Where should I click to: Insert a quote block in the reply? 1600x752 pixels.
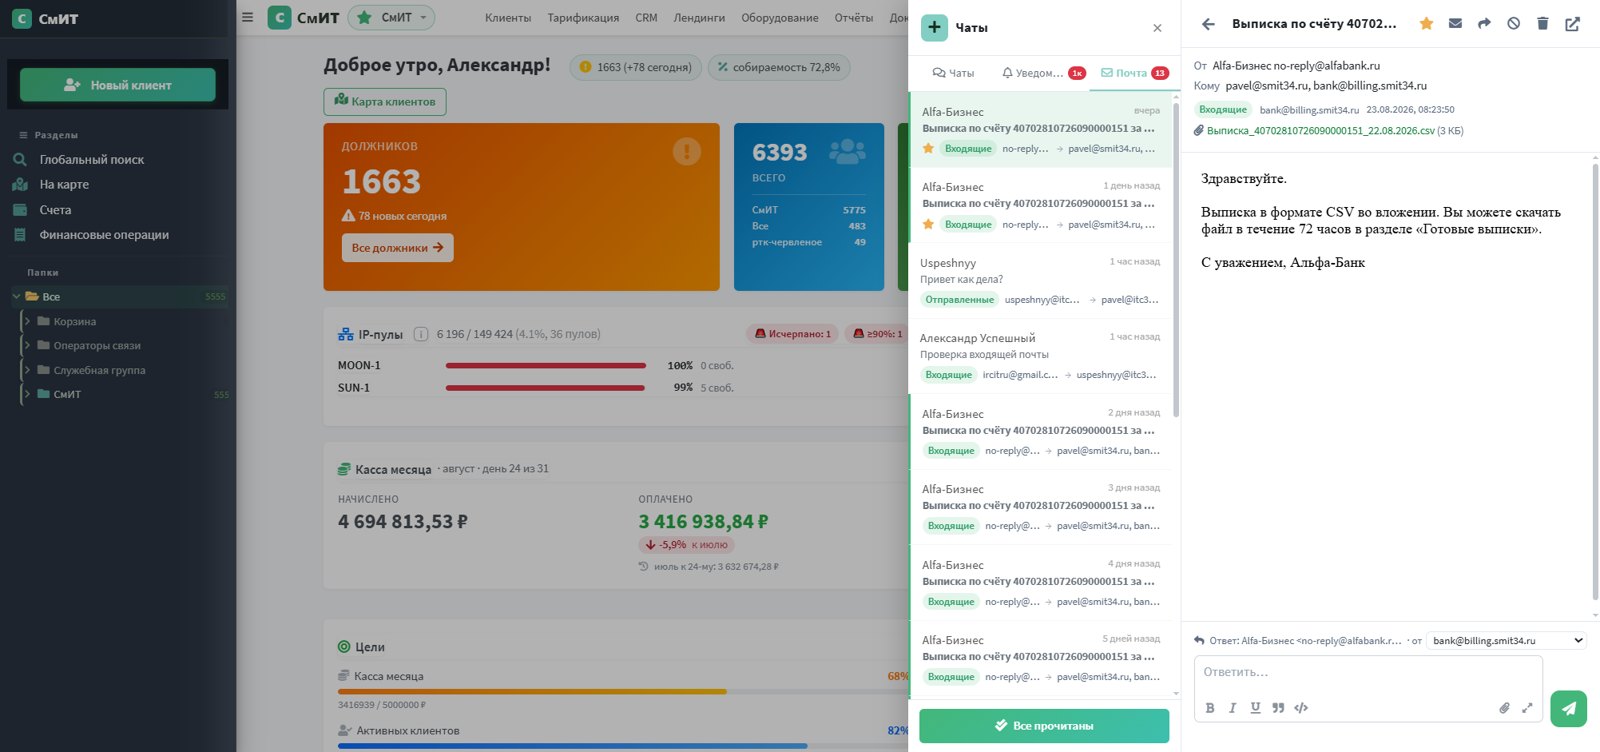(x=1278, y=708)
